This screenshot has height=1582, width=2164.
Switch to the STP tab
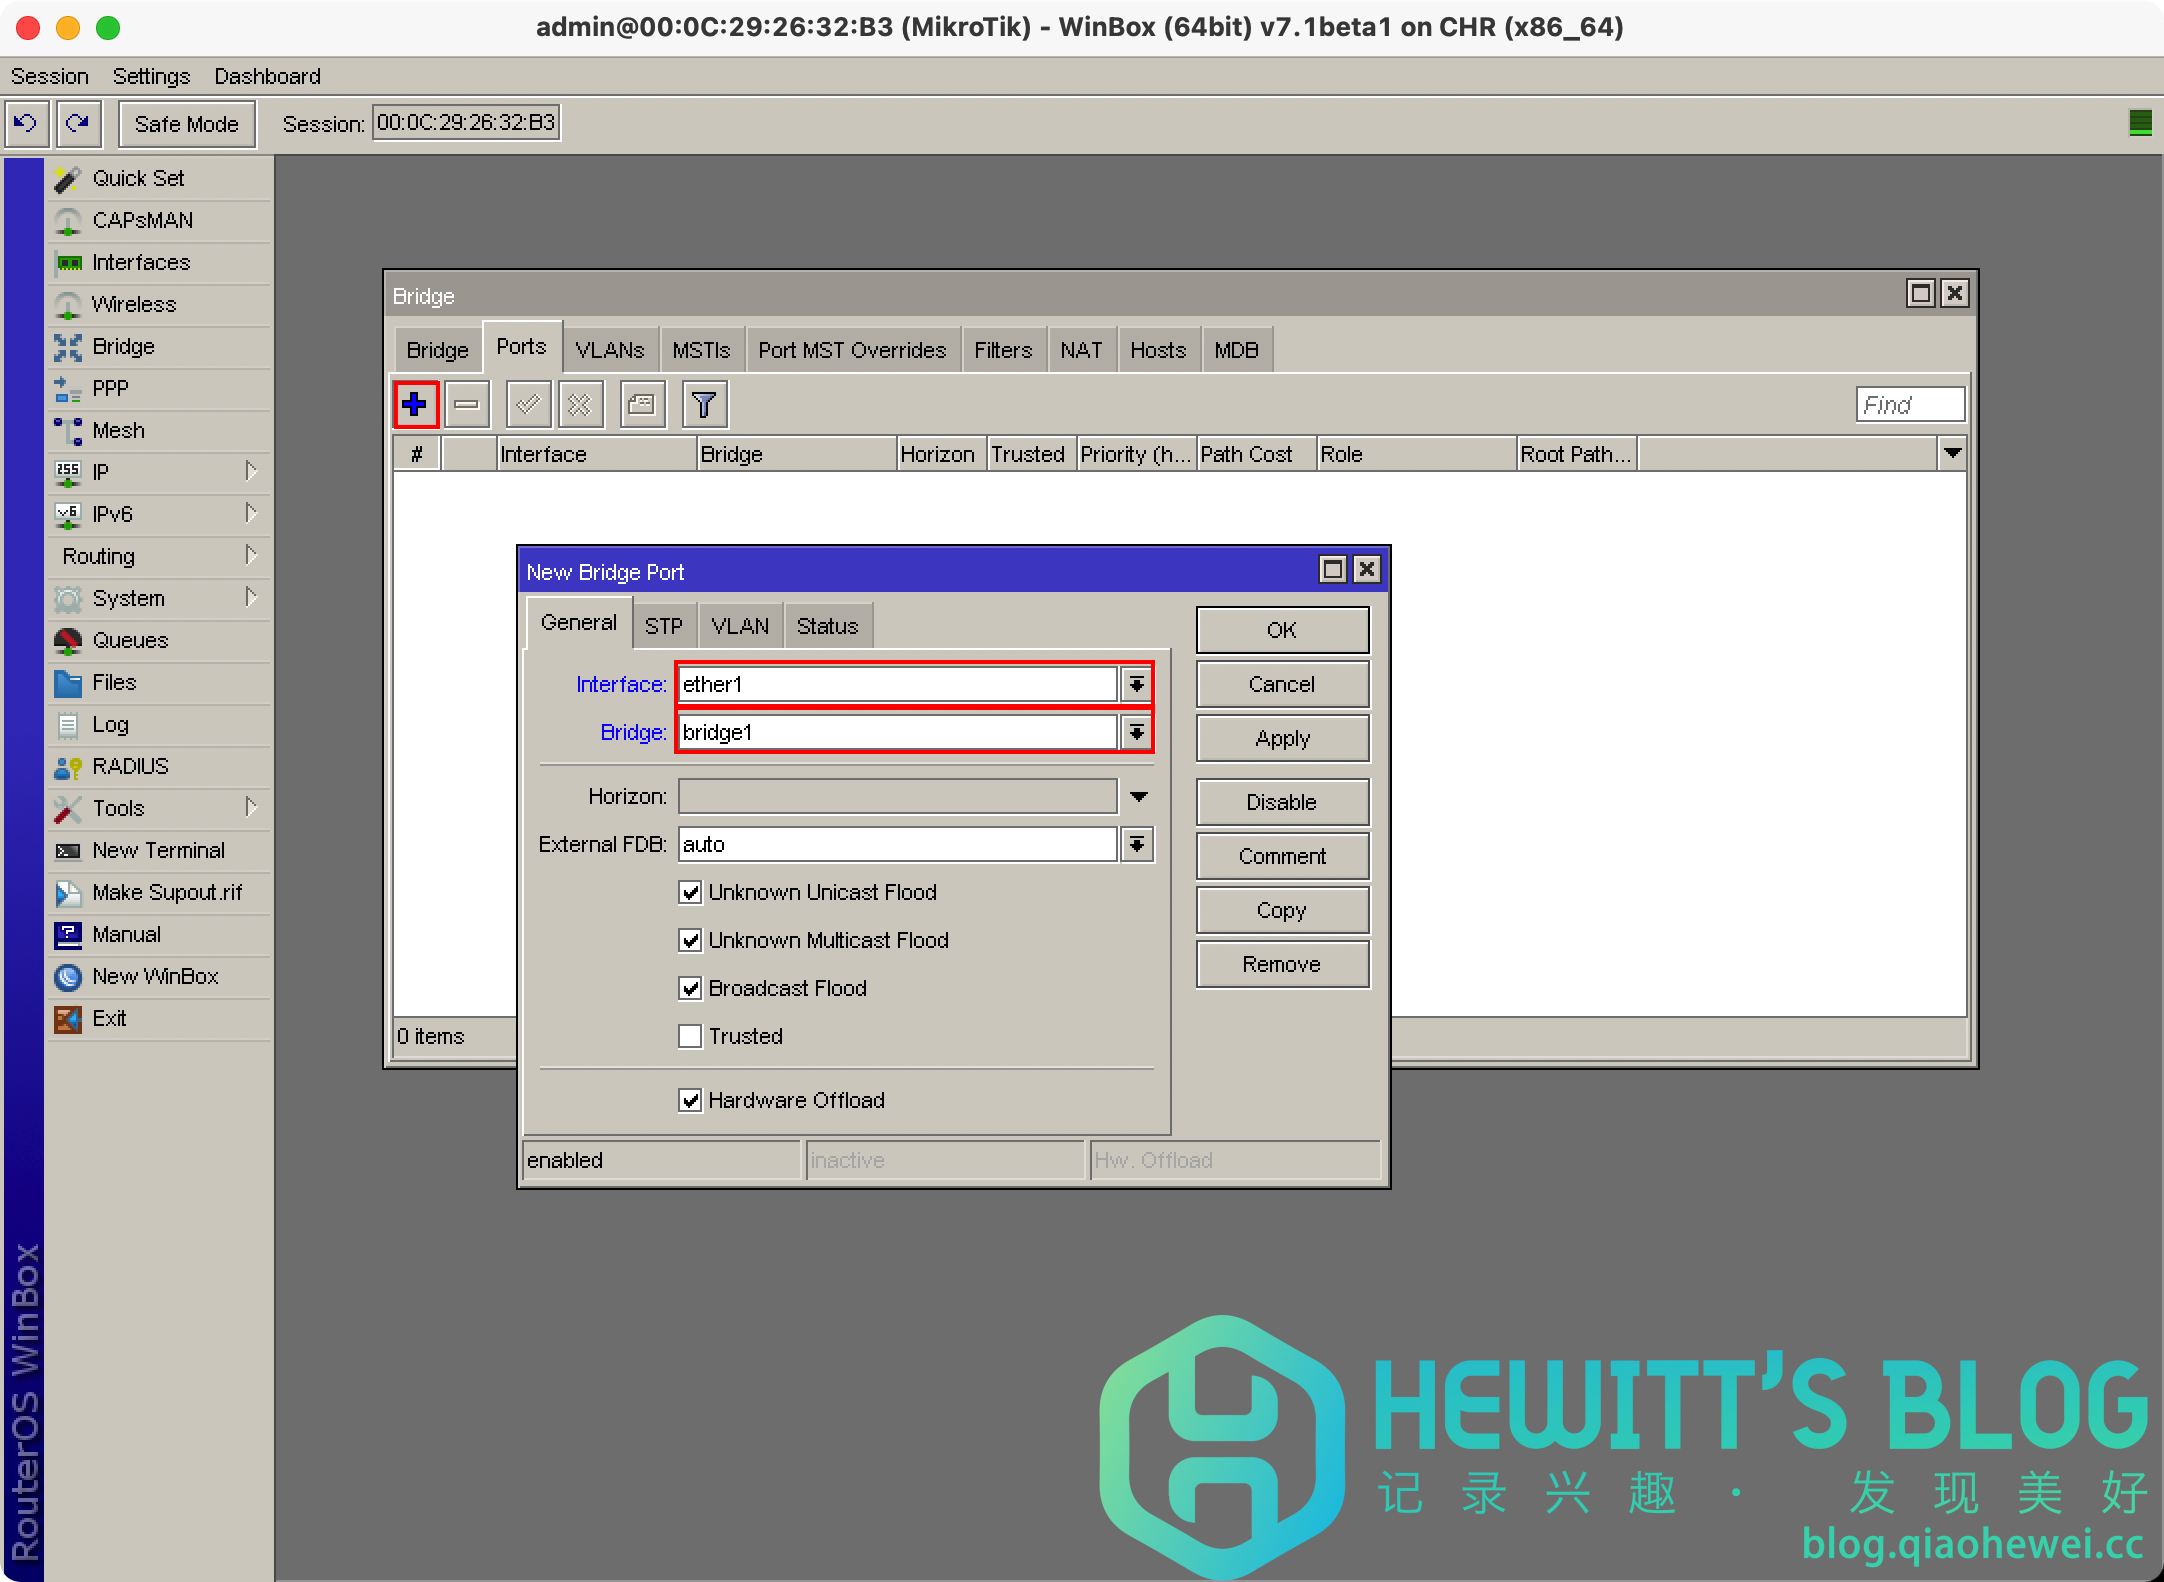pyautogui.click(x=663, y=626)
